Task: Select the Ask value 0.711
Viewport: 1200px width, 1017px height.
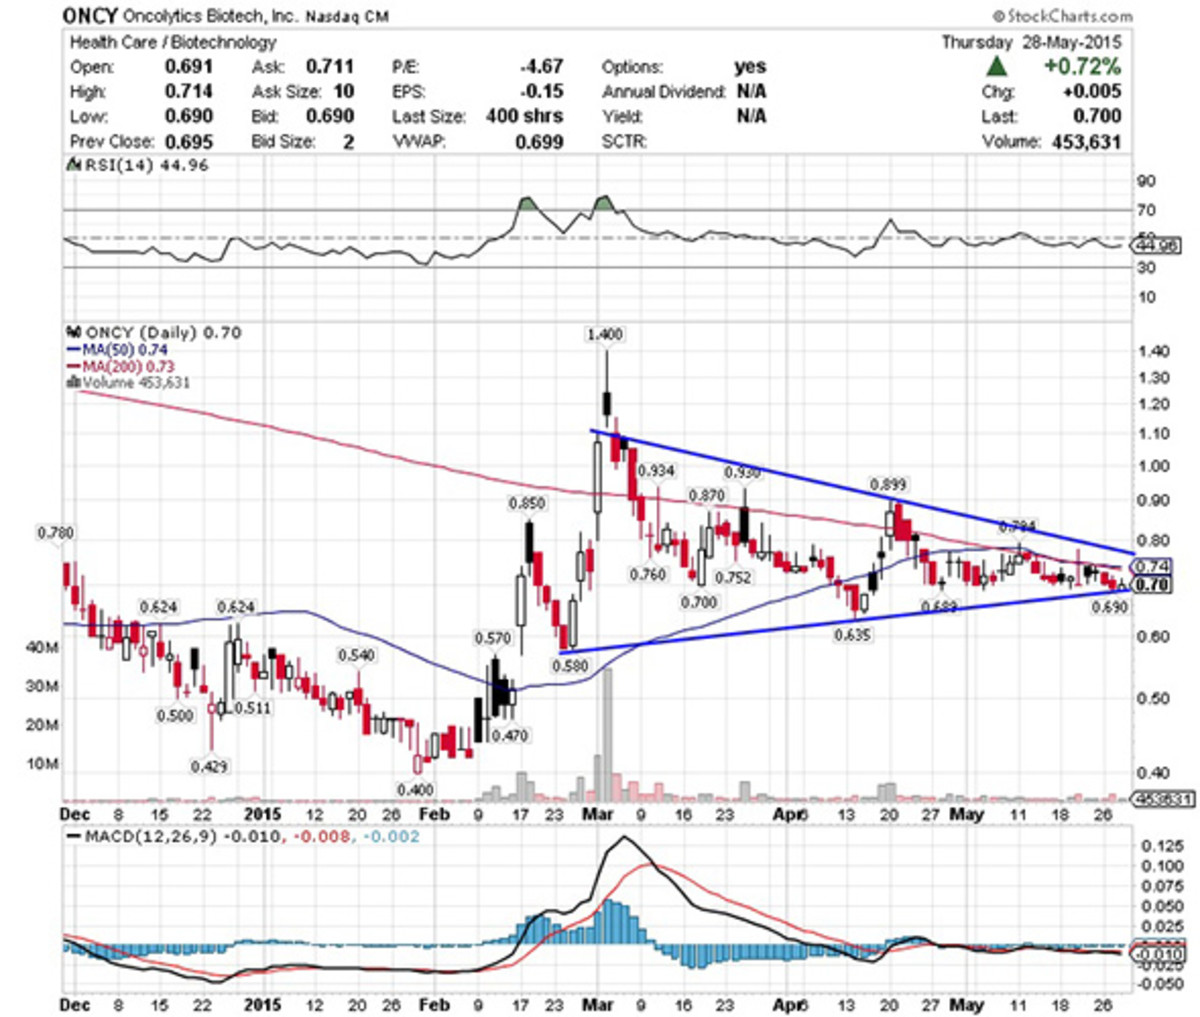Action: coord(330,67)
